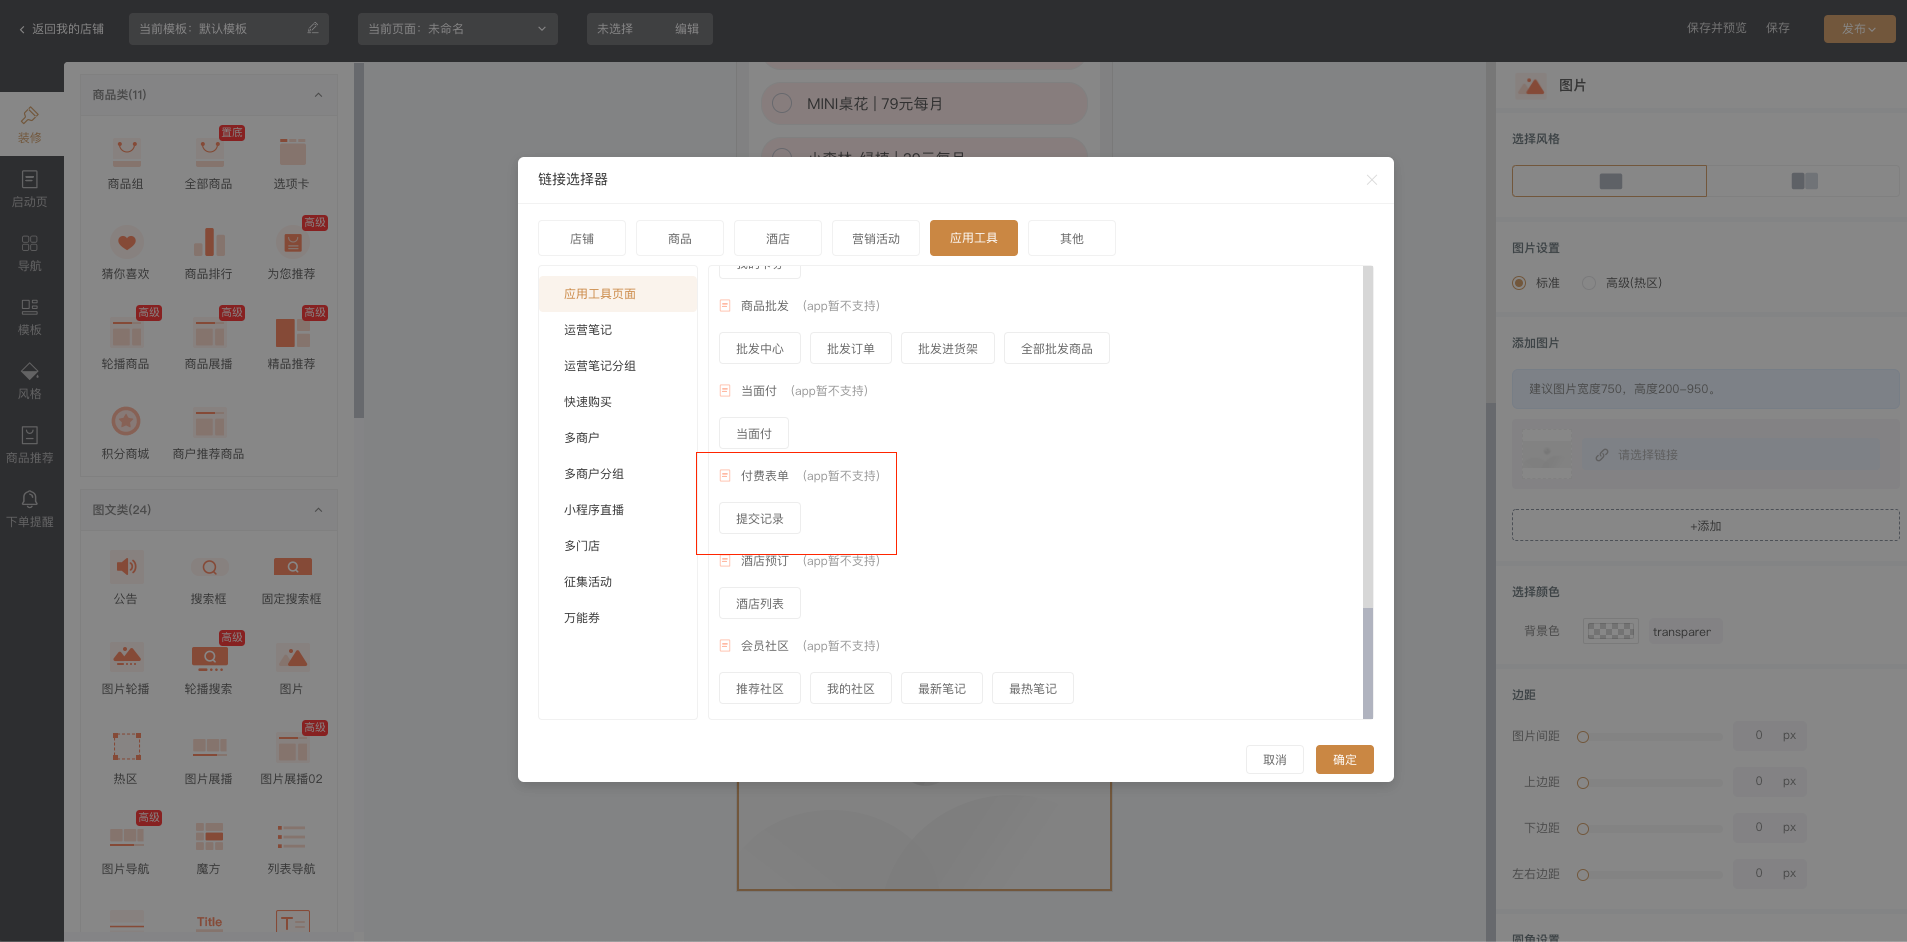Viewport: 1907px width, 942px height.
Task: Click the link selector vertical scrollbar
Action: [1368, 663]
